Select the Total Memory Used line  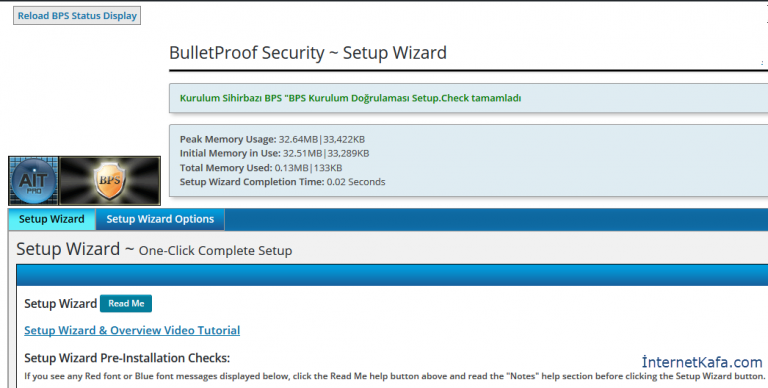tap(261, 168)
